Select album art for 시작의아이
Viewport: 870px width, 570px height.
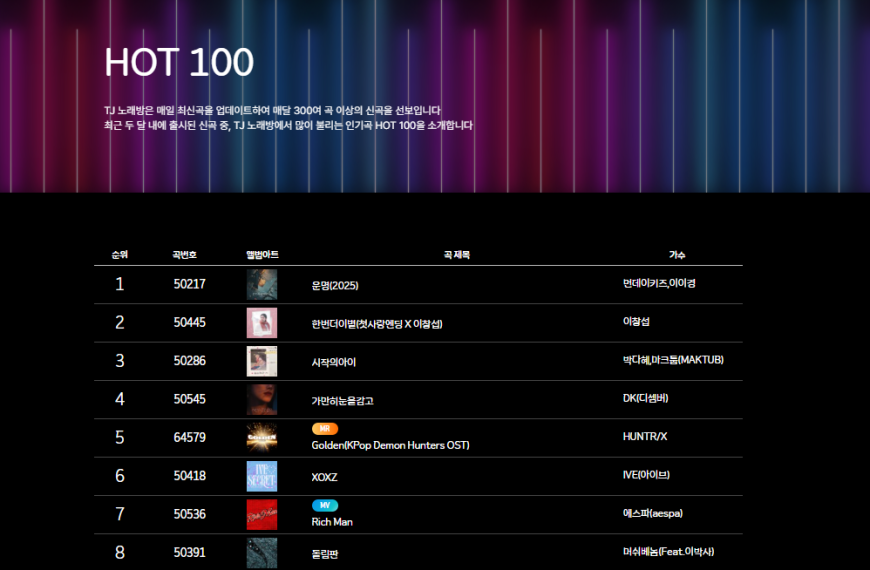[x=262, y=361]
